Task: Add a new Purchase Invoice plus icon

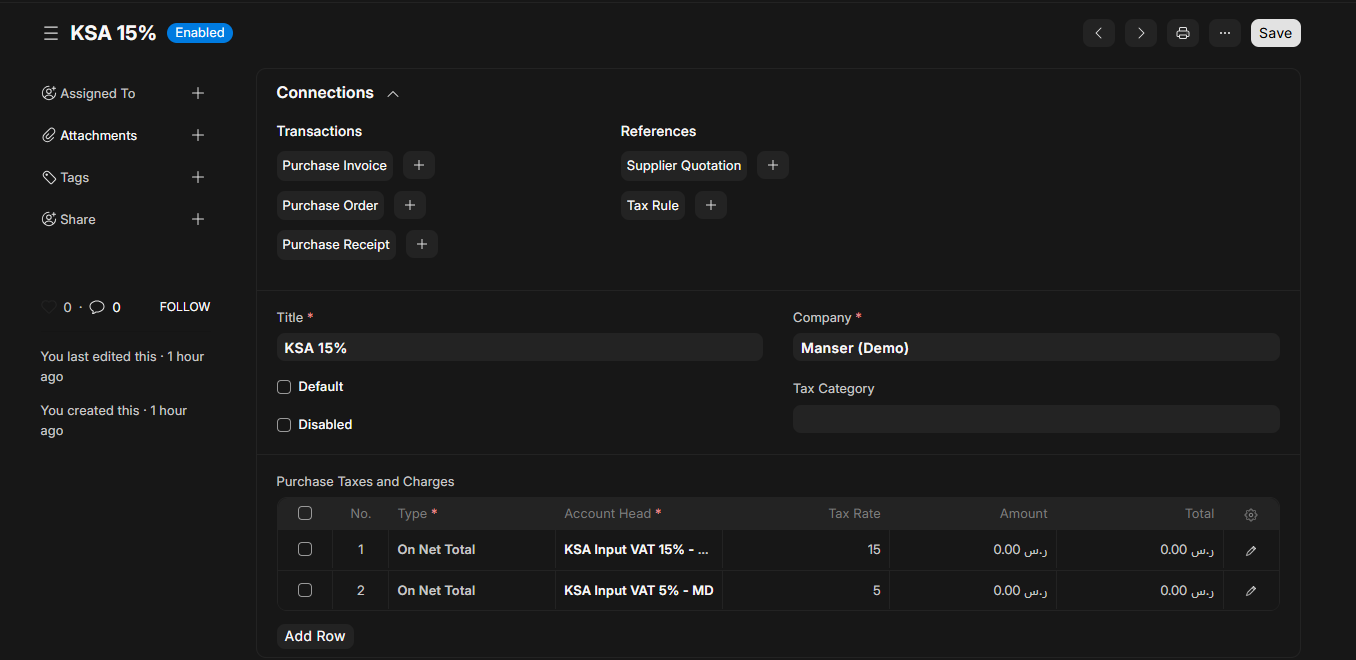Action: click(x=419, y=165)
